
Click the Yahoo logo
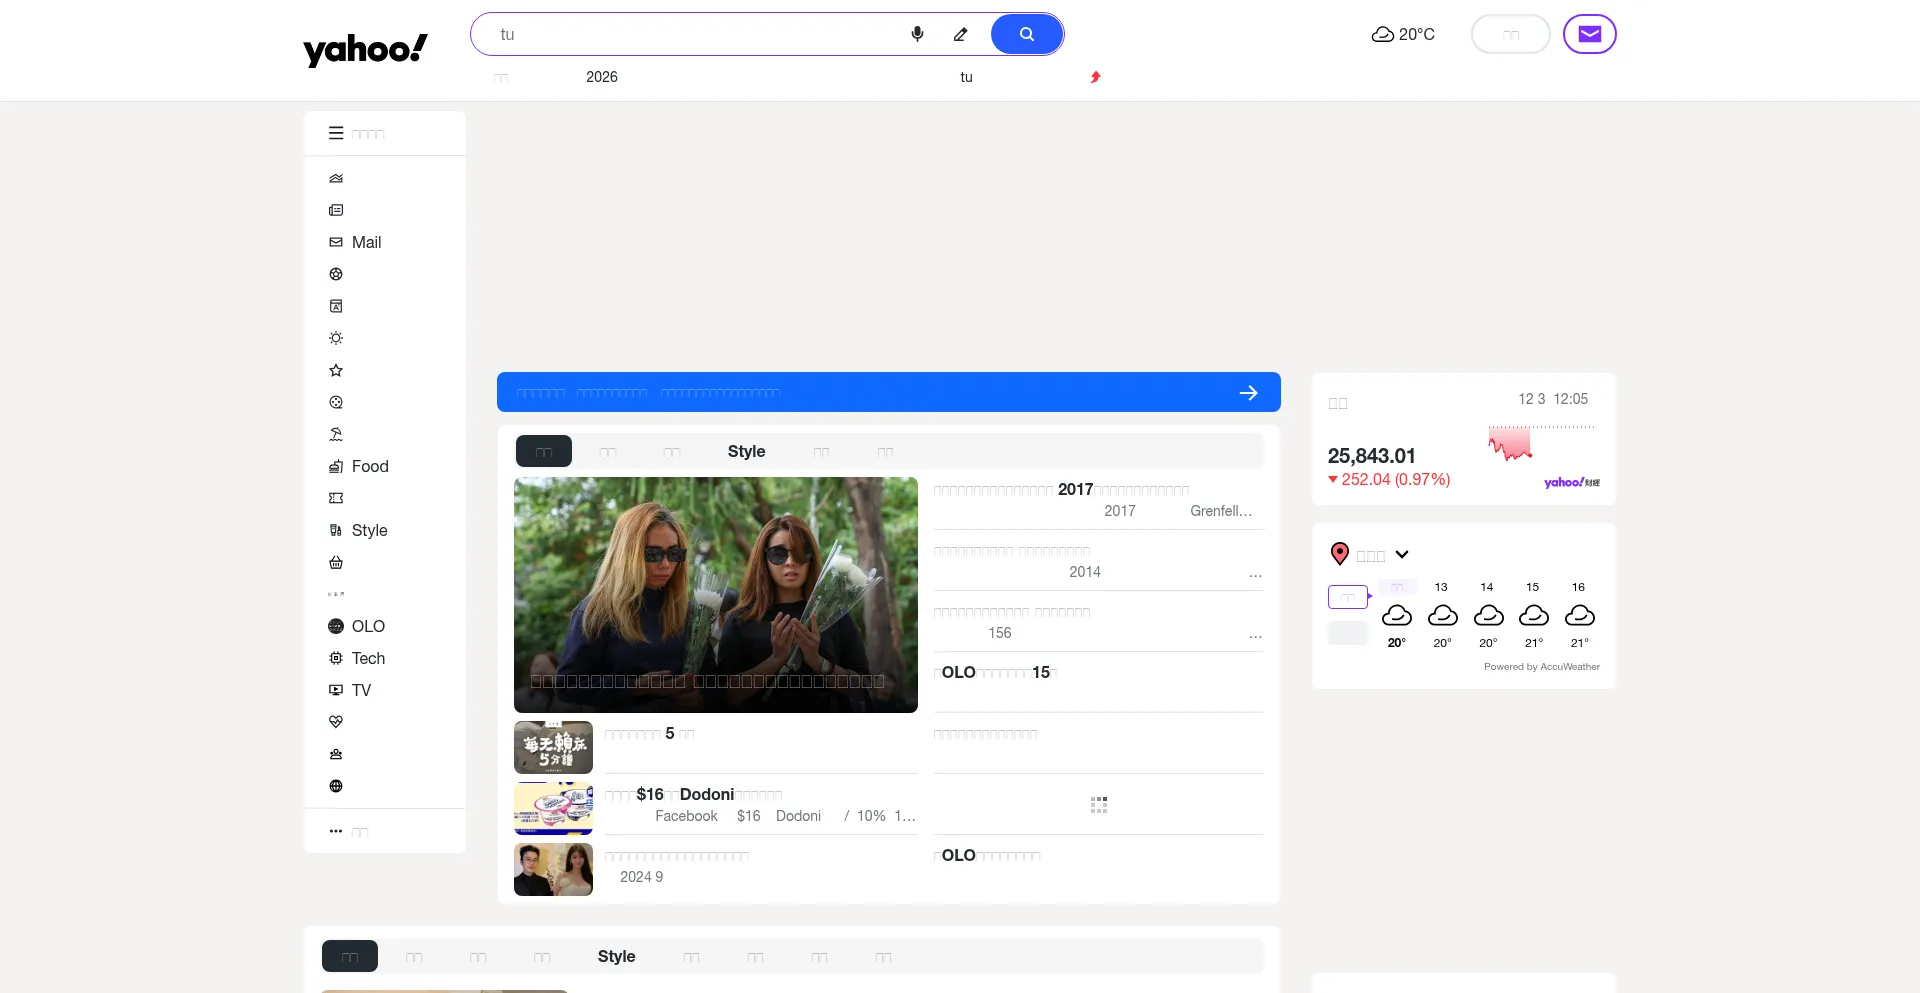(x=365, y=49)
